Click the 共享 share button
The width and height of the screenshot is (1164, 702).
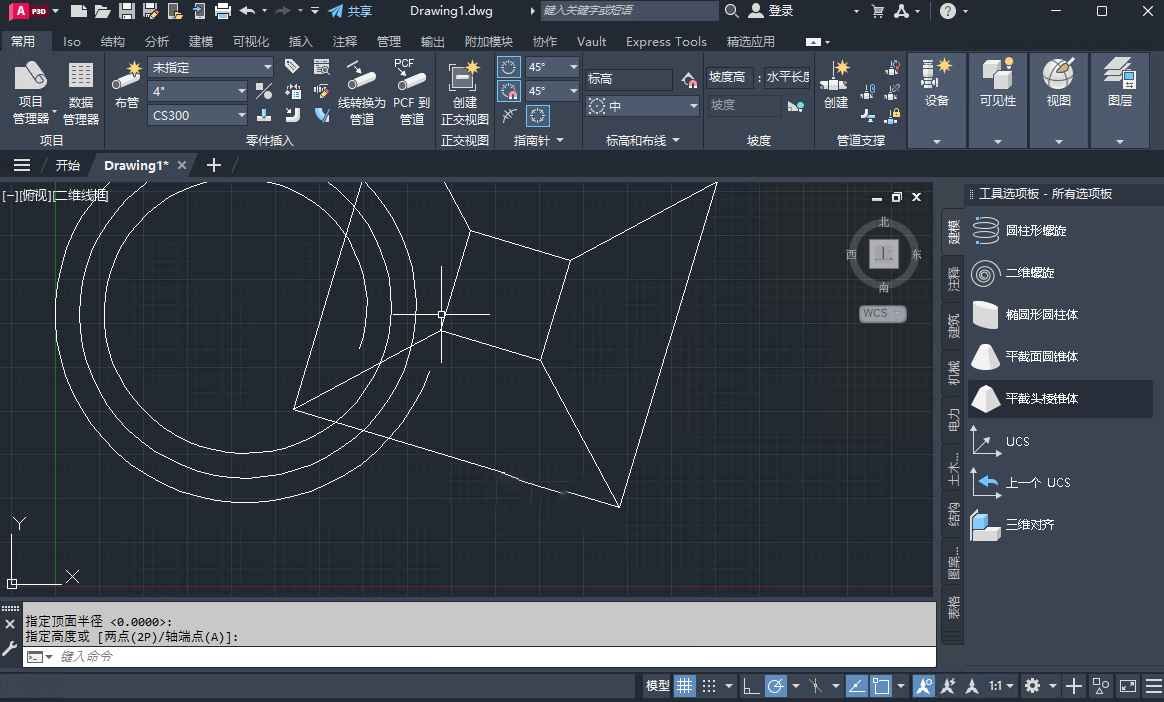(350, 11)
